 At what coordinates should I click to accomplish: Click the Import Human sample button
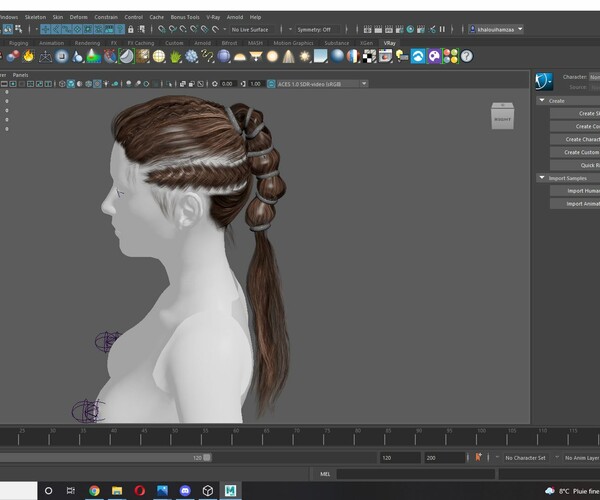pos(575,191)
